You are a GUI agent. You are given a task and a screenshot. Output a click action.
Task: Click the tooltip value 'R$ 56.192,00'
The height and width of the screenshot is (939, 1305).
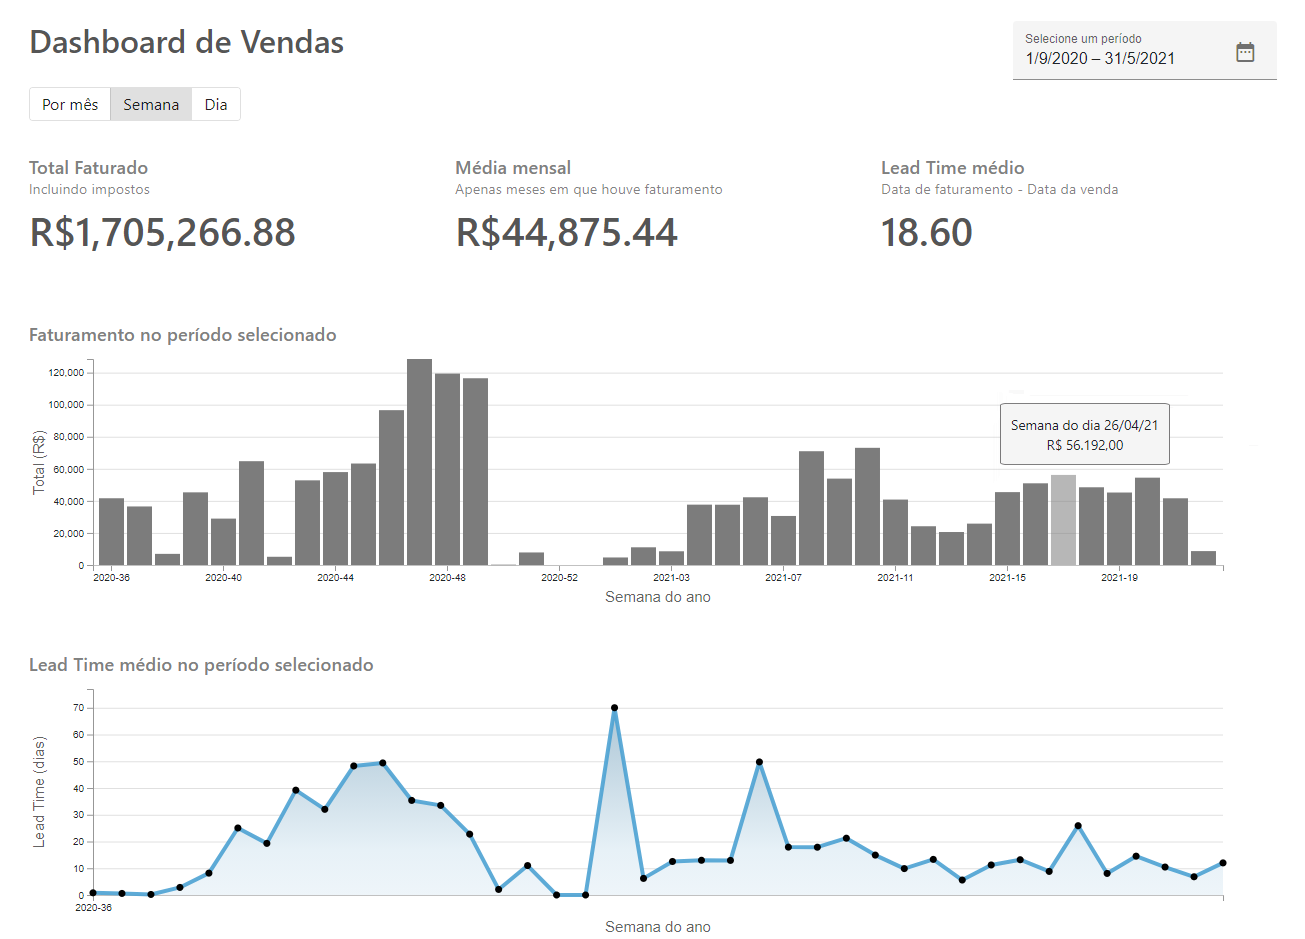(x=1085, y=445)
